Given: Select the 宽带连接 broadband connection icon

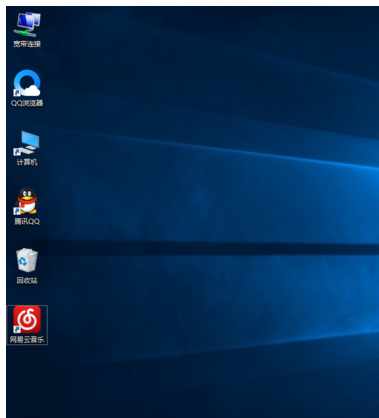Looking at the screenshot, I should [27, 24].
